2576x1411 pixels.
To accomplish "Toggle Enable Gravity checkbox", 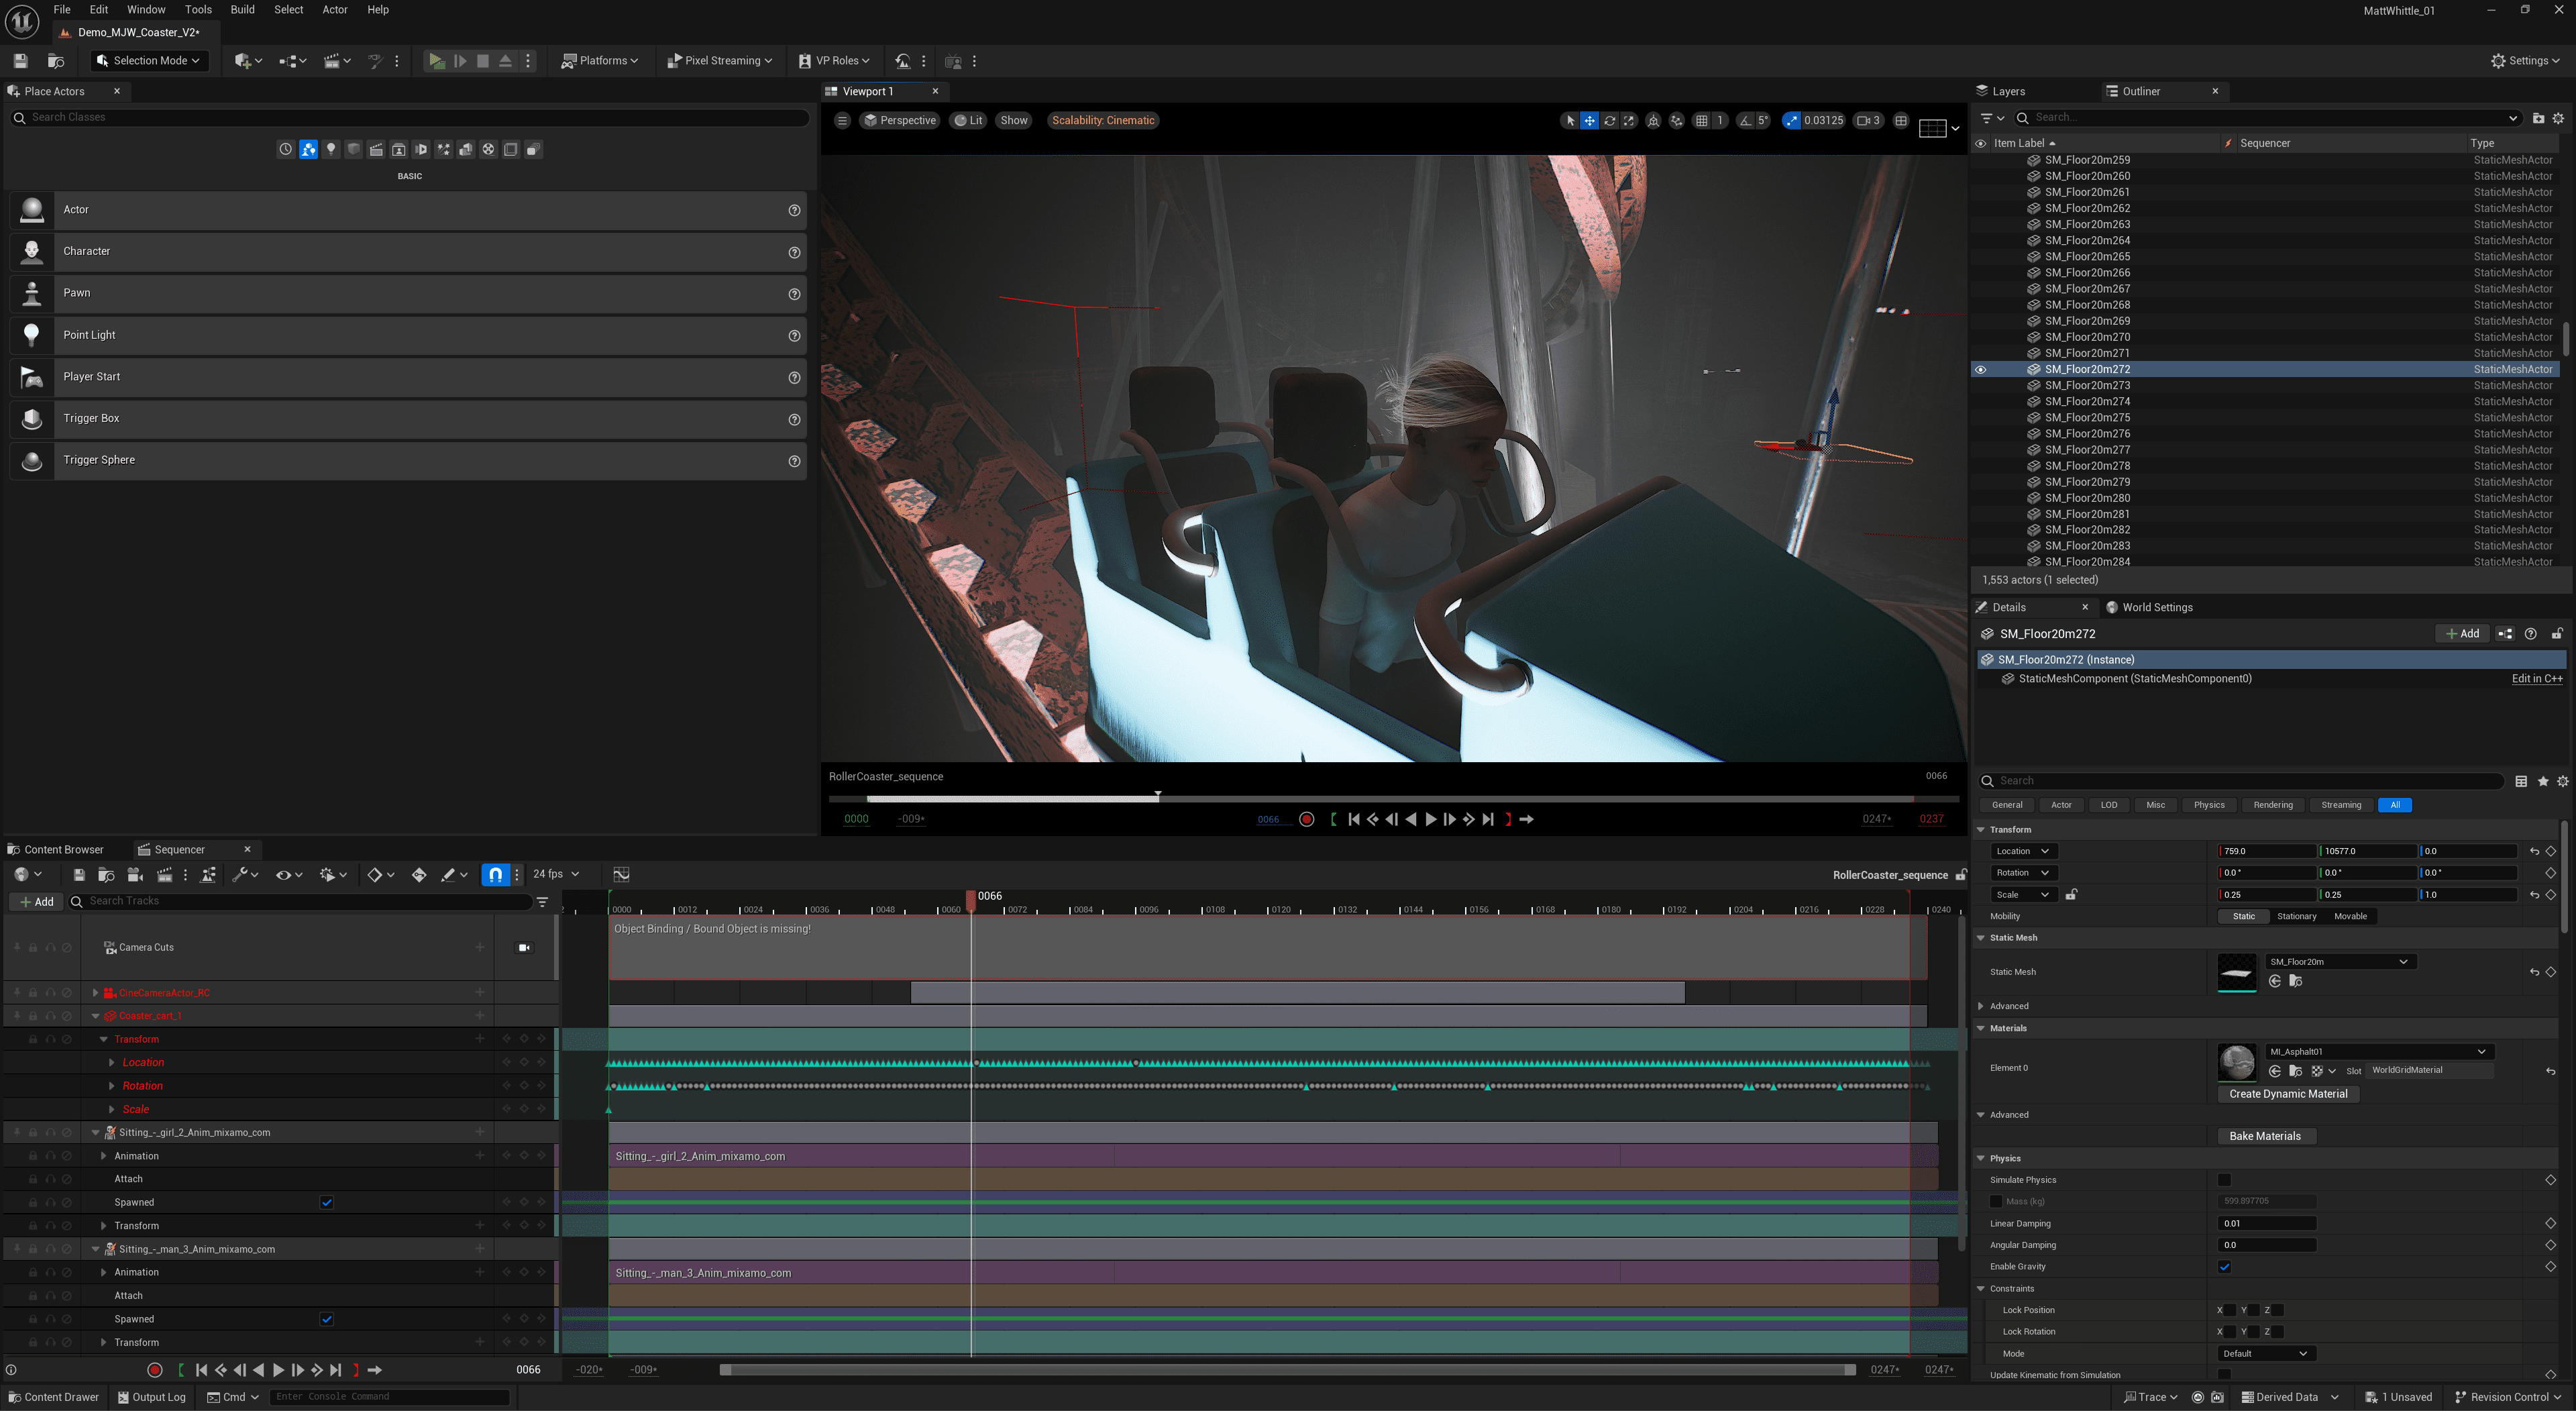I will pos(2224,1267).
